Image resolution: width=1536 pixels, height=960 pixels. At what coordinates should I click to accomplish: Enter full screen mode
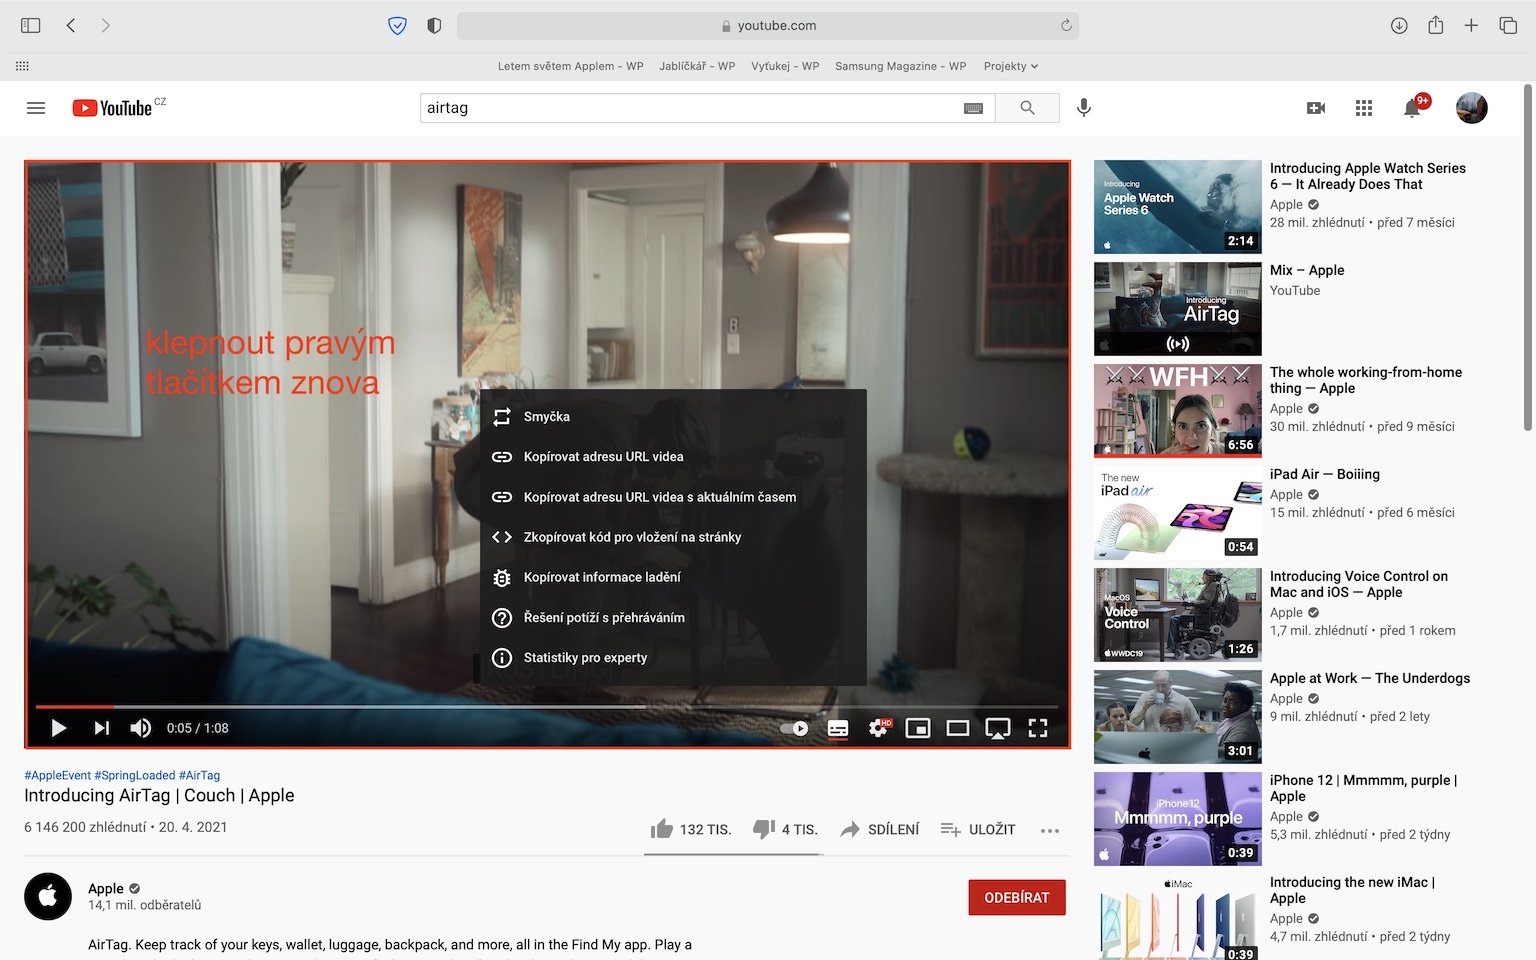1038,728
